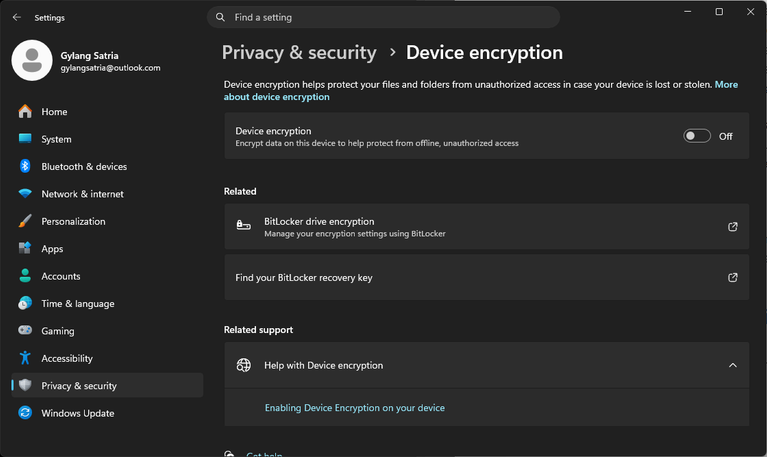
Task: Click the Home house icon in sidebar
Action: [x=25, y=112]
